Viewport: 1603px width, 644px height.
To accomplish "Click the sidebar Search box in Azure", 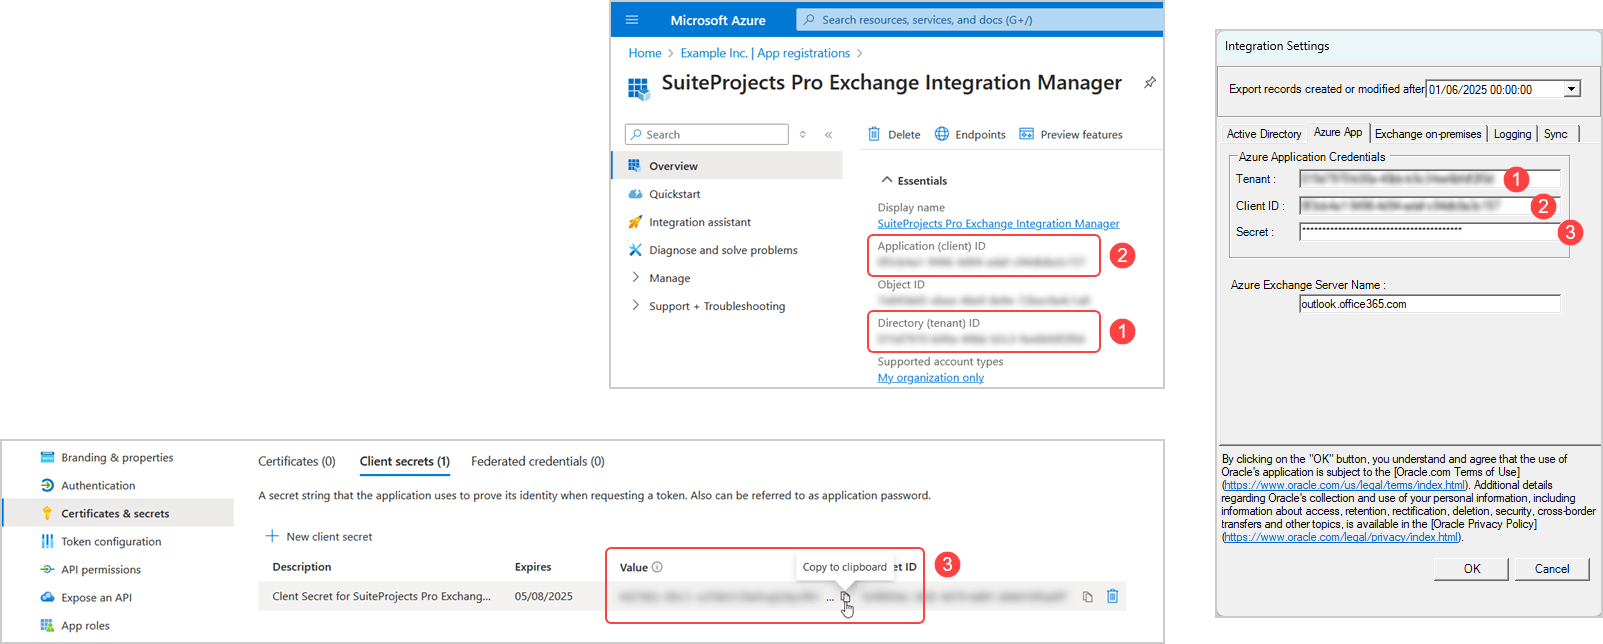I will point(707,134).
